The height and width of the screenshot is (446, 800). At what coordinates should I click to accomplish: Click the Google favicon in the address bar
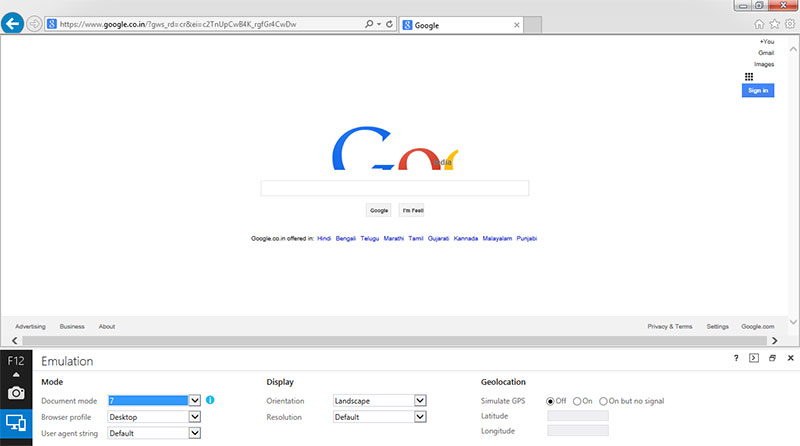(x=52, y=24)
